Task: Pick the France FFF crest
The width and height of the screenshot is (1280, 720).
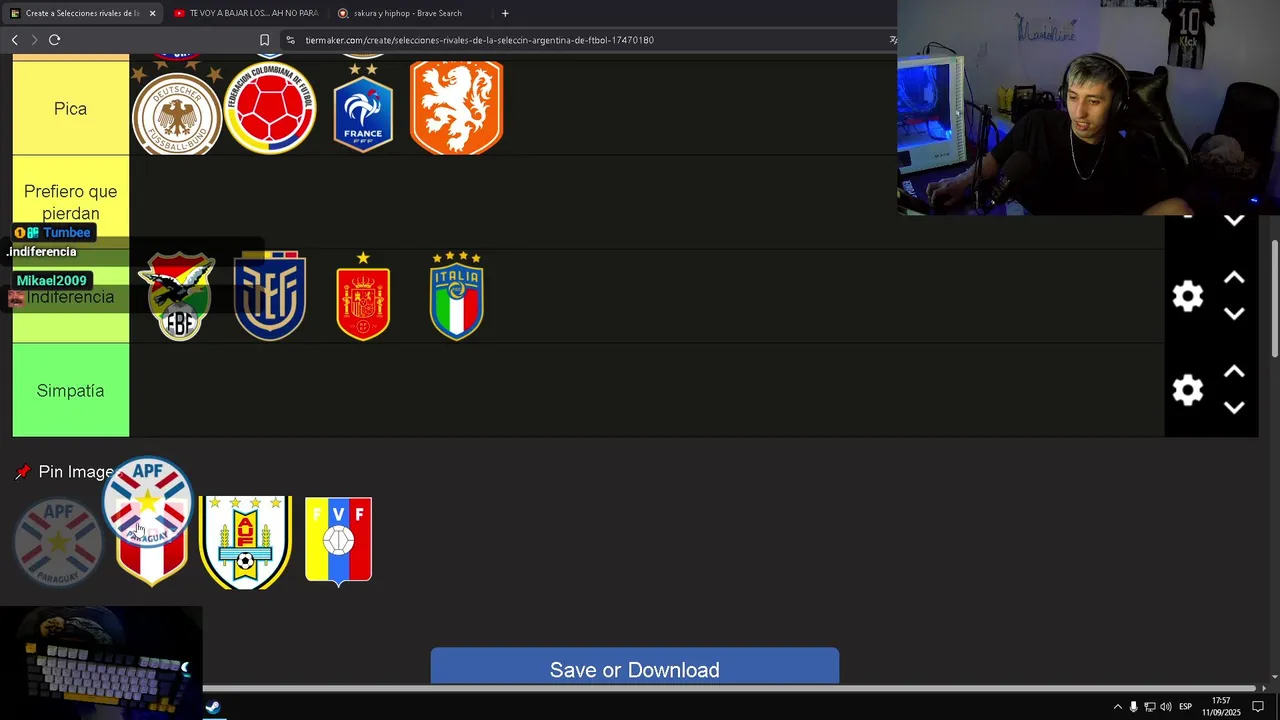Action: pyautogui.click(x=363, y=108)
